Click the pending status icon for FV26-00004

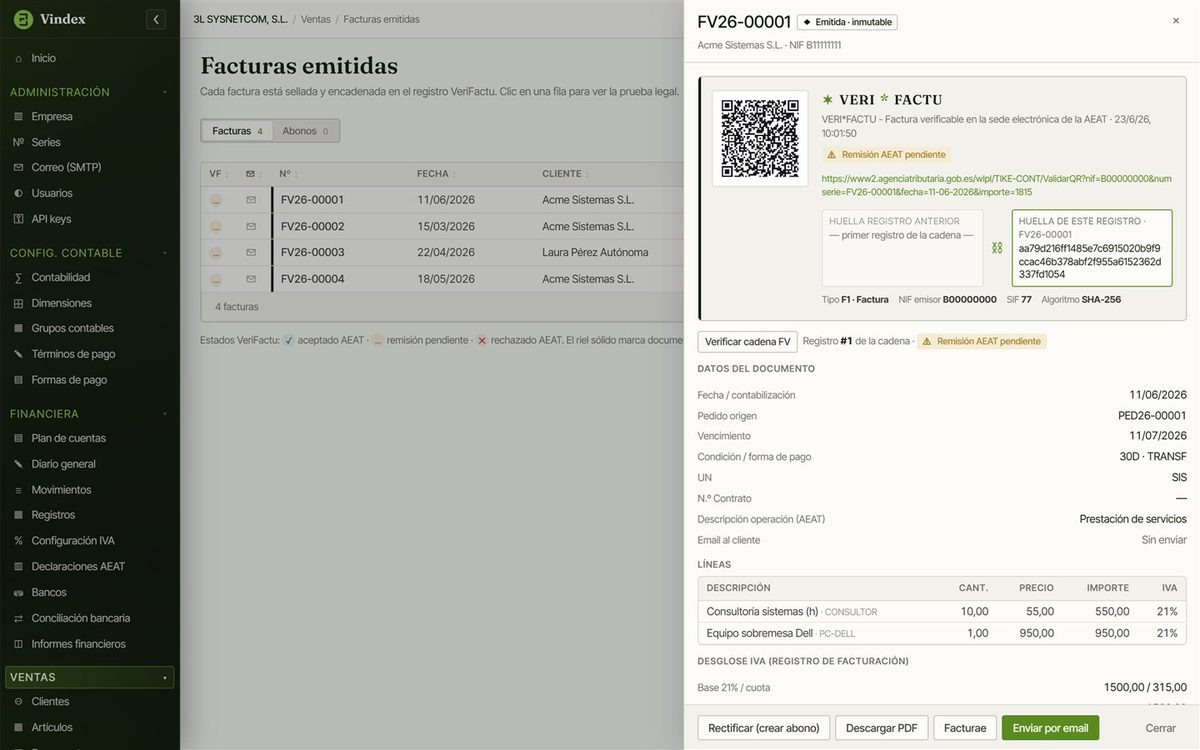point(216,280)
